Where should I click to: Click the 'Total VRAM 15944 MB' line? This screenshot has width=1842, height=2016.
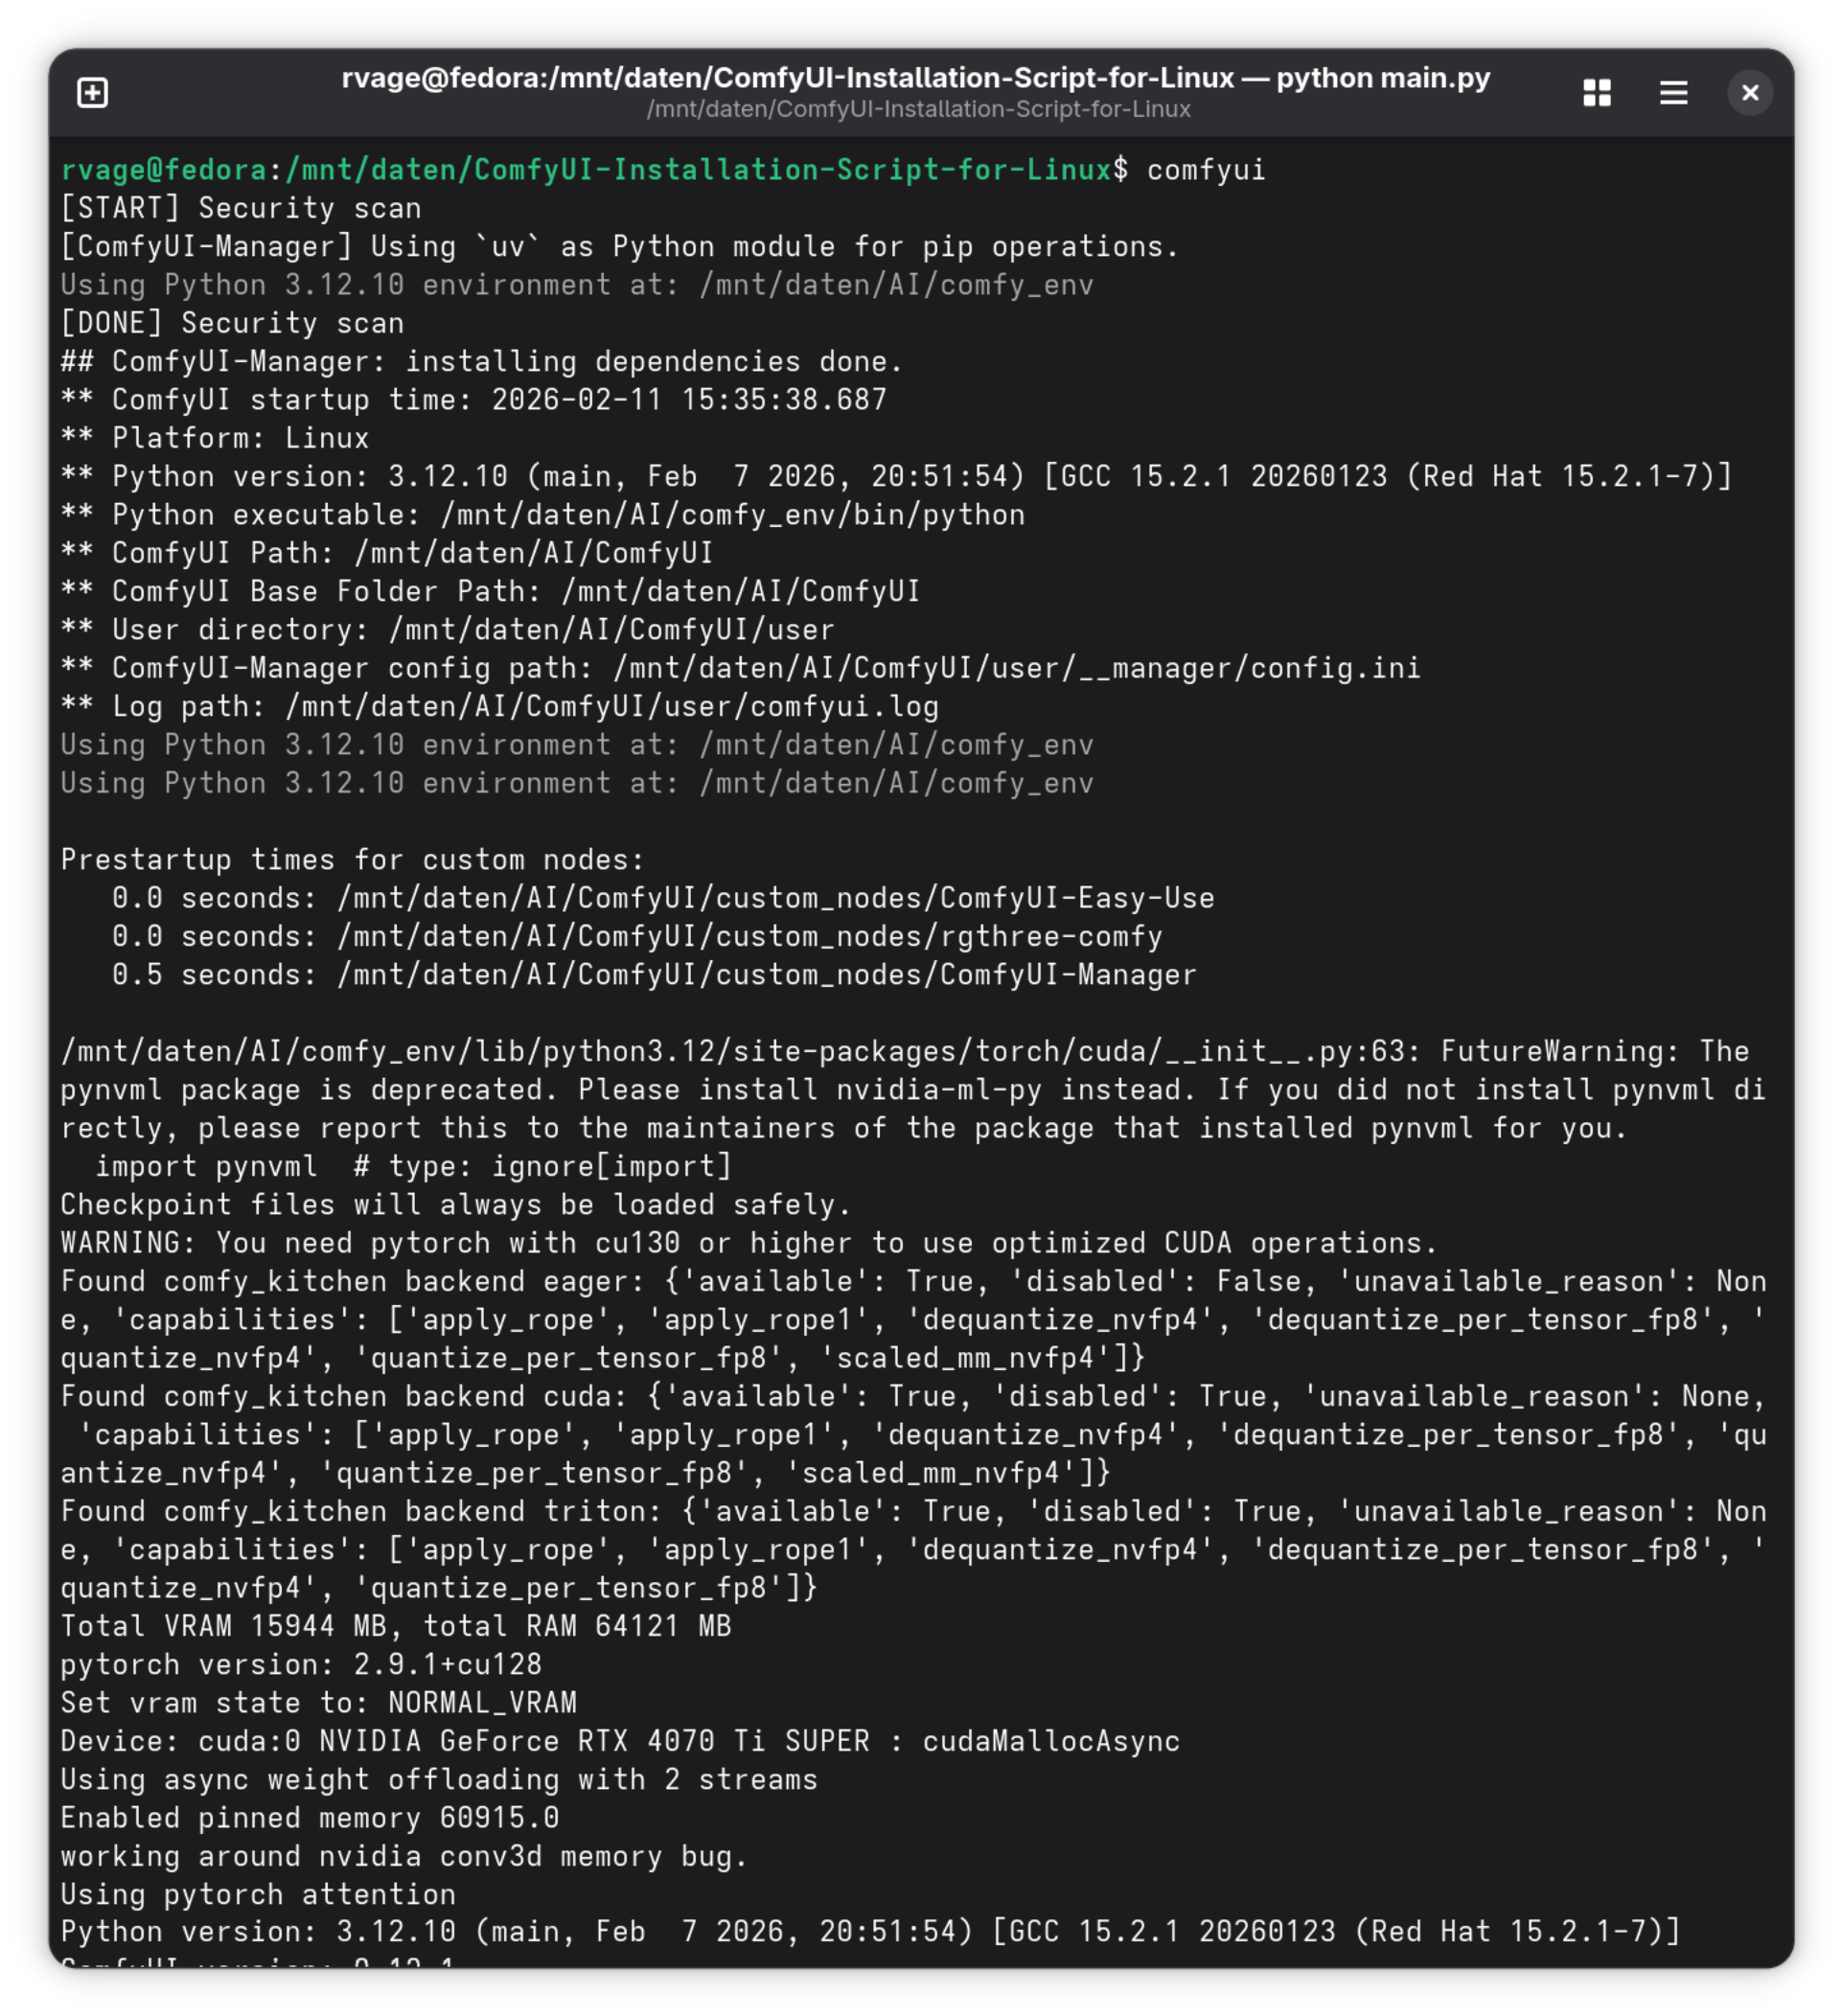(x=396, y=1627)
